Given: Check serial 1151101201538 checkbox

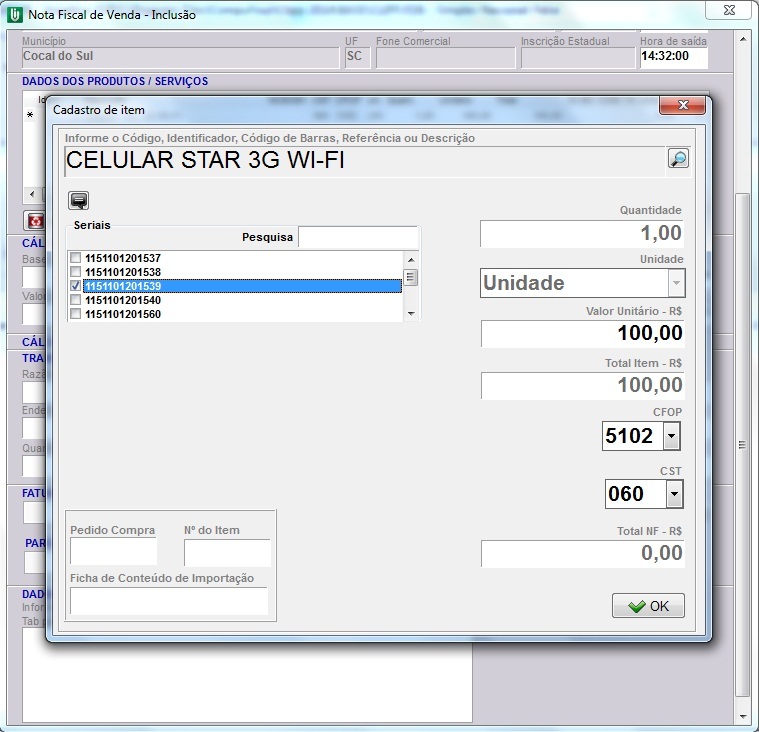Looking at the screenshot, I should 76,272.
